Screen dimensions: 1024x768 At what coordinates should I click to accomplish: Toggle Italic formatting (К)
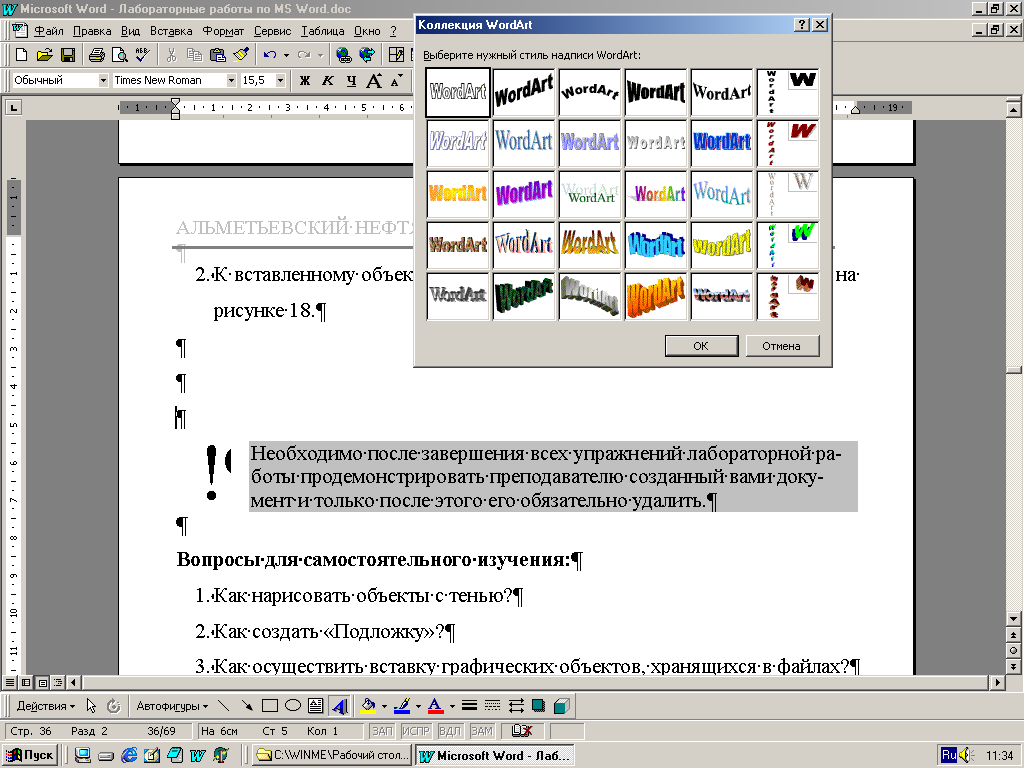tap(328, 80)
